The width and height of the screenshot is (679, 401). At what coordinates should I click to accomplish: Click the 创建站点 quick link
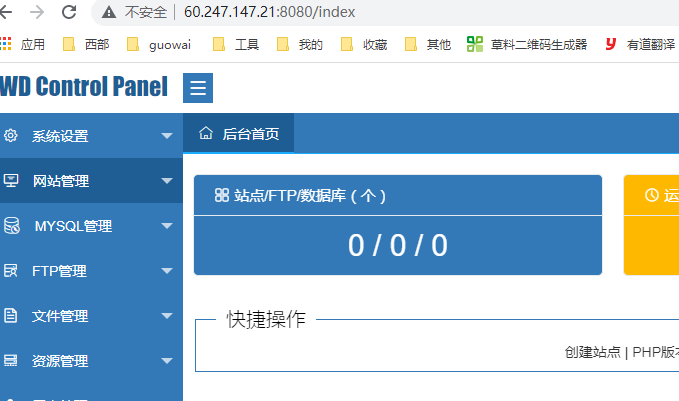tap(593, 352)
